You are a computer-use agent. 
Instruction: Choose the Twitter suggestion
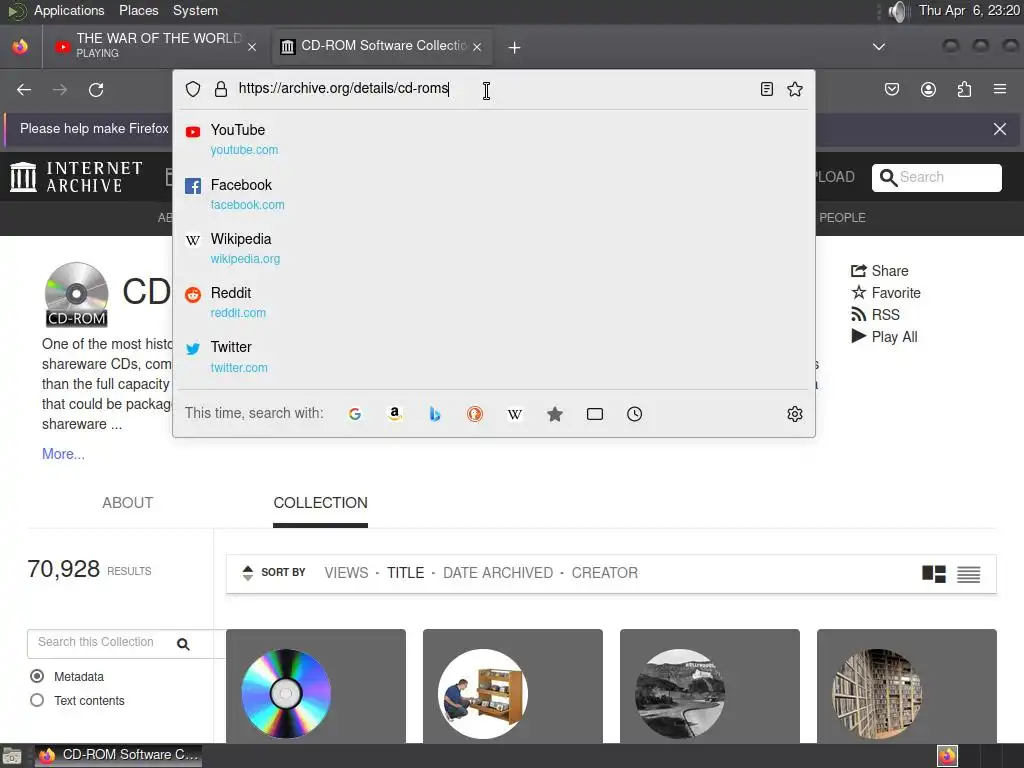(x=494, y=357)
